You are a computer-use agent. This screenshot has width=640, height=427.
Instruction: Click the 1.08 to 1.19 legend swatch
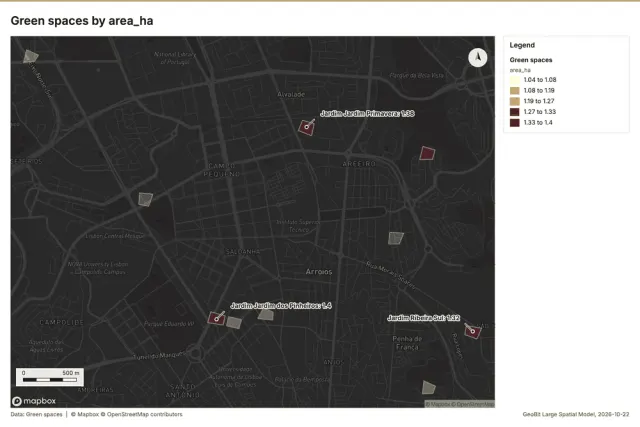click(515, 91)
